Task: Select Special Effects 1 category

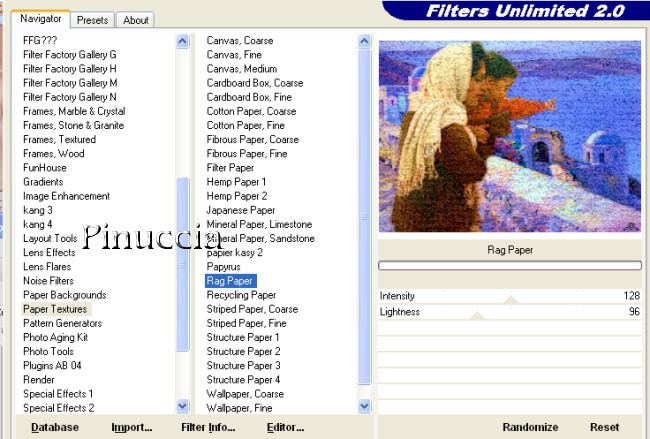Action: pos(58,394)
